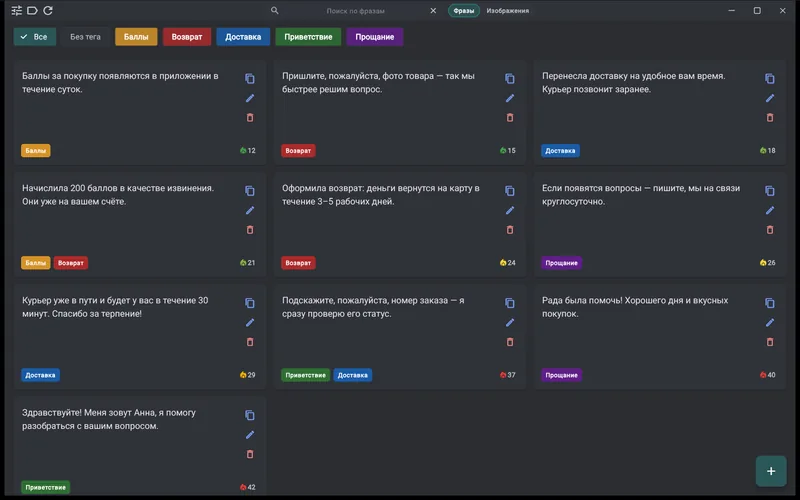Select the 'Фразы' tab
The image size is (800, 500).
[464, 11]
